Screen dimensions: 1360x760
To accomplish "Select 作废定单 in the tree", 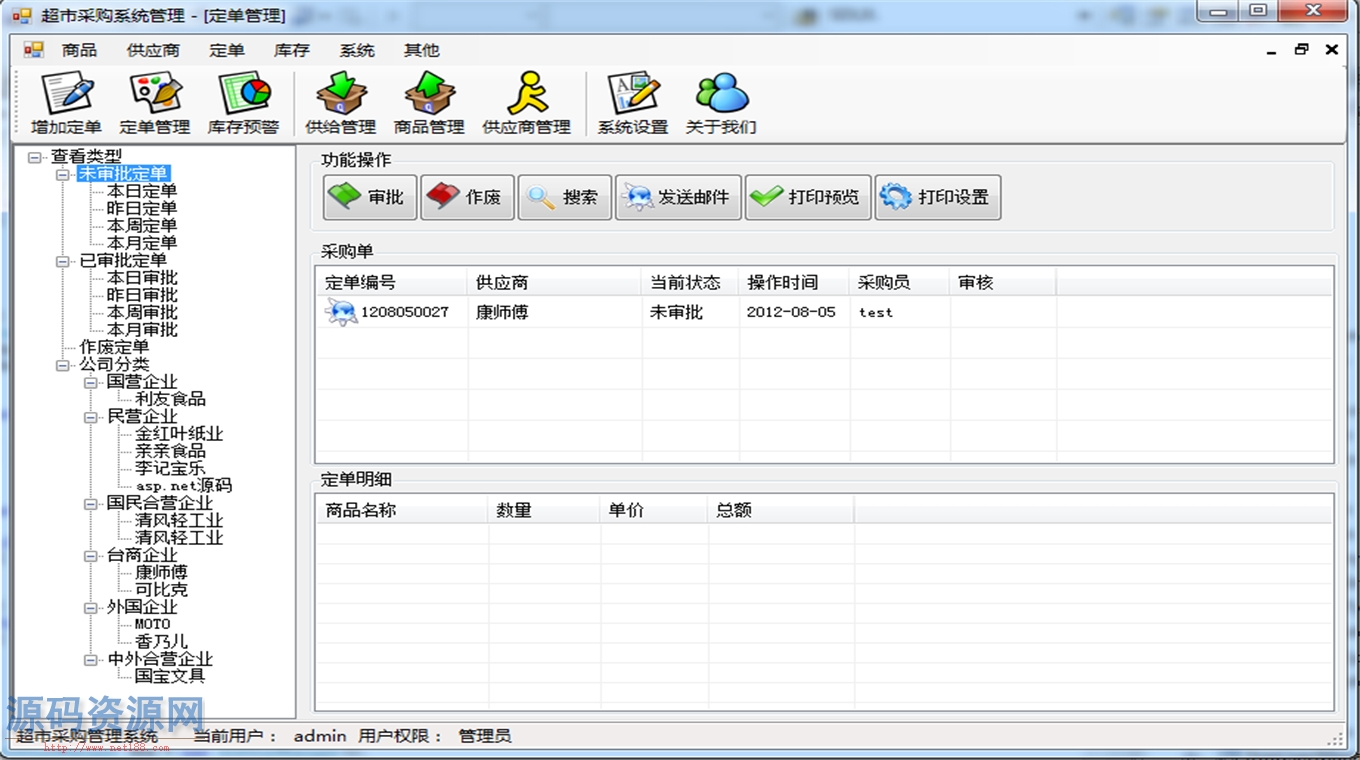I will point(114,347).
